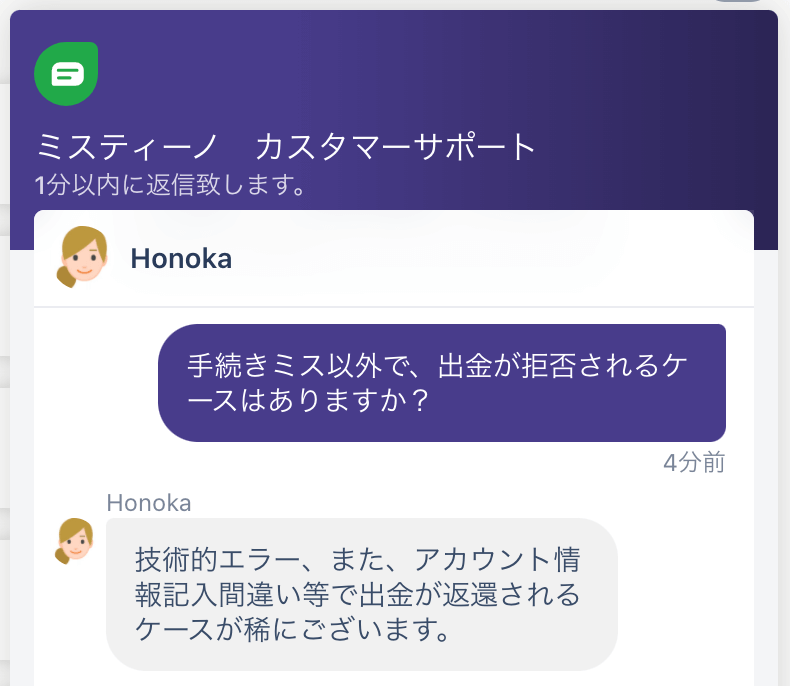Screen dimensions: 790x686
Task: Click the word 出金が拒否される in user message
Action: pos(548,366)
